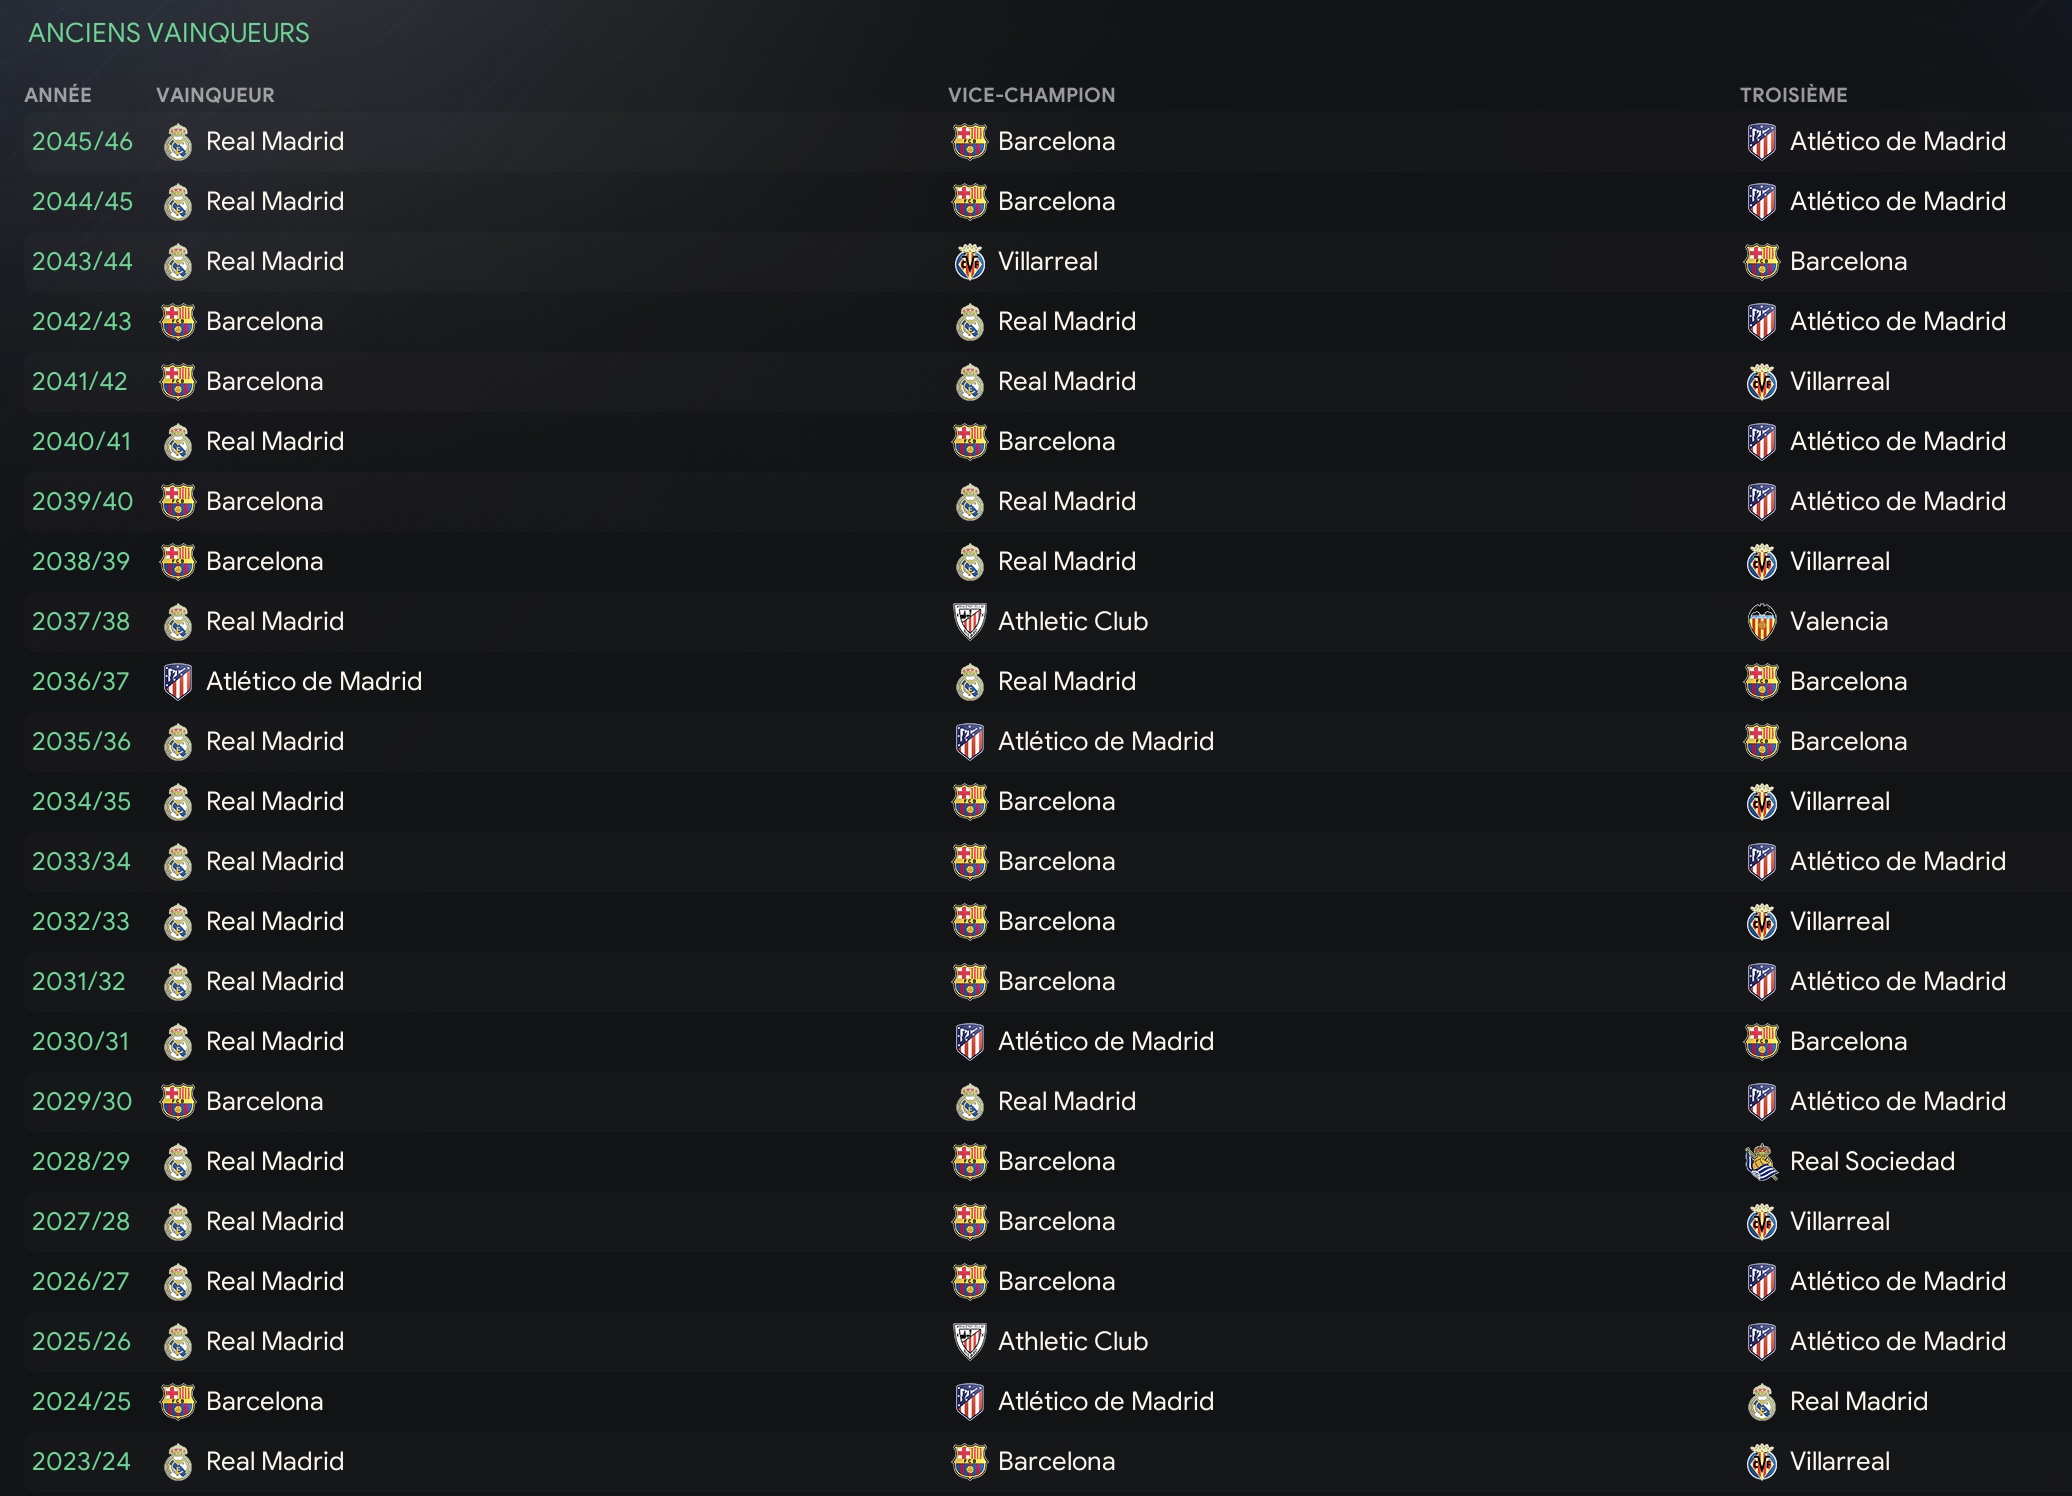Click Villarreal crest in 2043/44 runner-up row
Screen dimensions: 2072x1496
(970, 262)
